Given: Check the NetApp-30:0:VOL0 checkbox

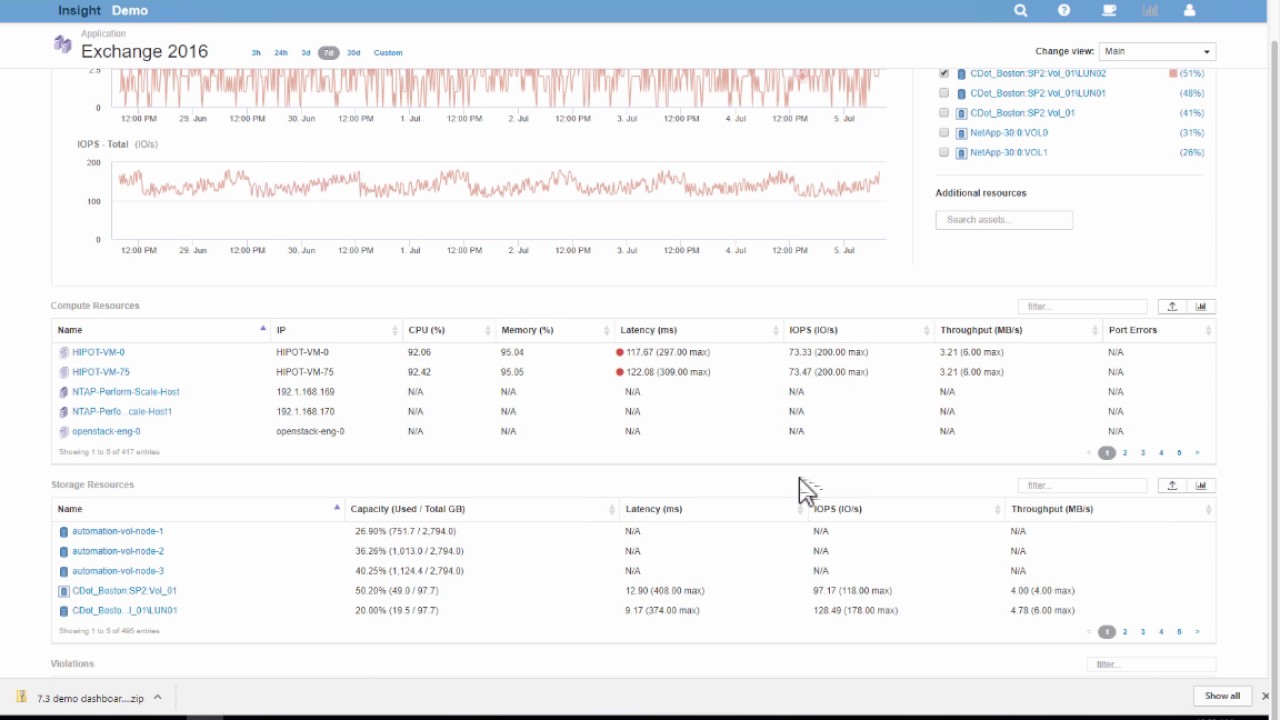Looking at the screenshot, I should click(x=944, y=132).
